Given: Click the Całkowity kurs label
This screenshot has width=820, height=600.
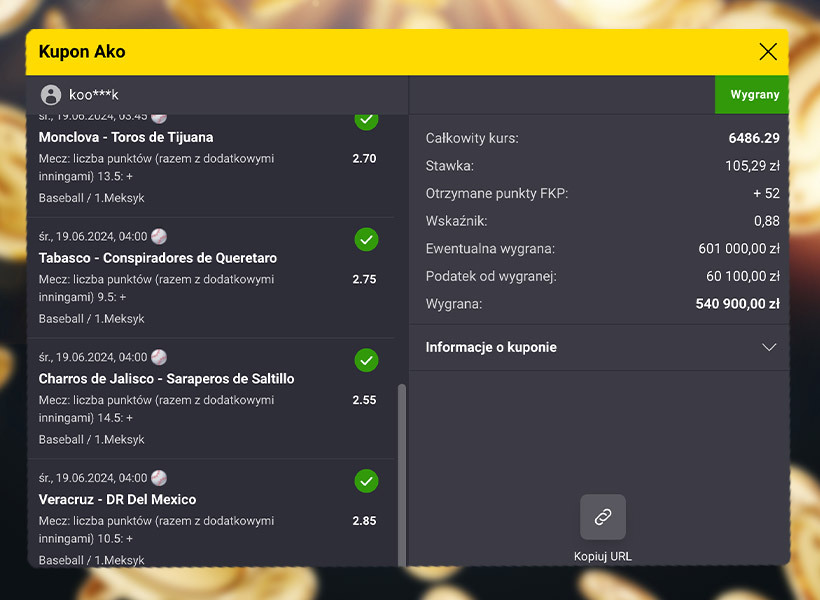Looking at the screenshot, I should click(472, 139).
